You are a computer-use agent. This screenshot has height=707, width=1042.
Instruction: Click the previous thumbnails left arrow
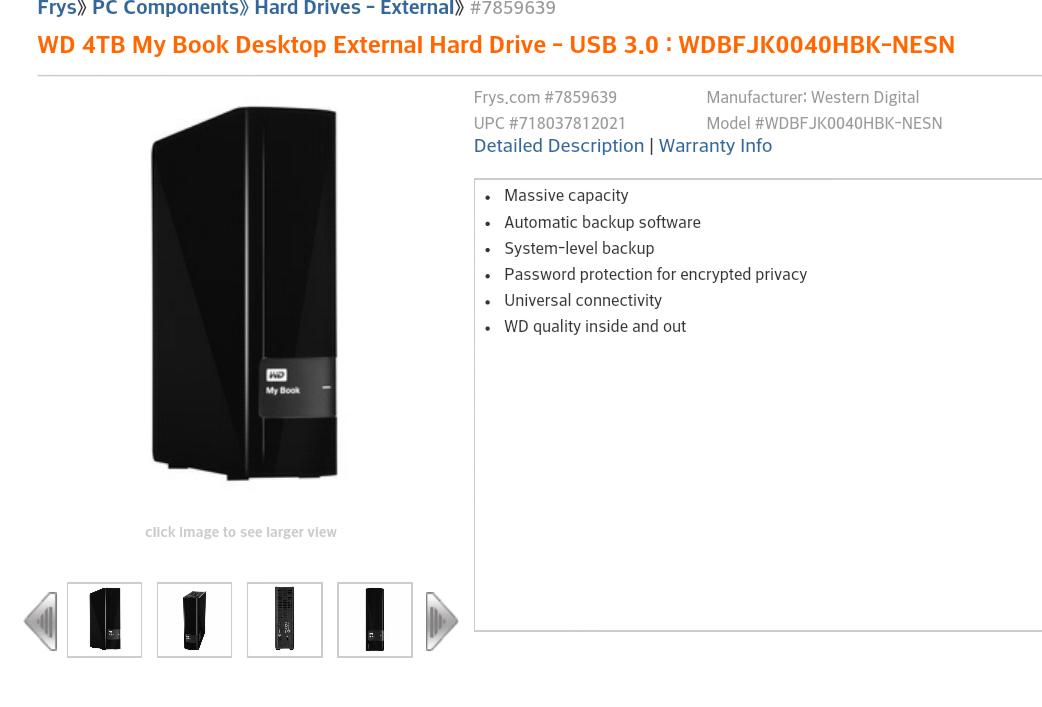[41, 621]
